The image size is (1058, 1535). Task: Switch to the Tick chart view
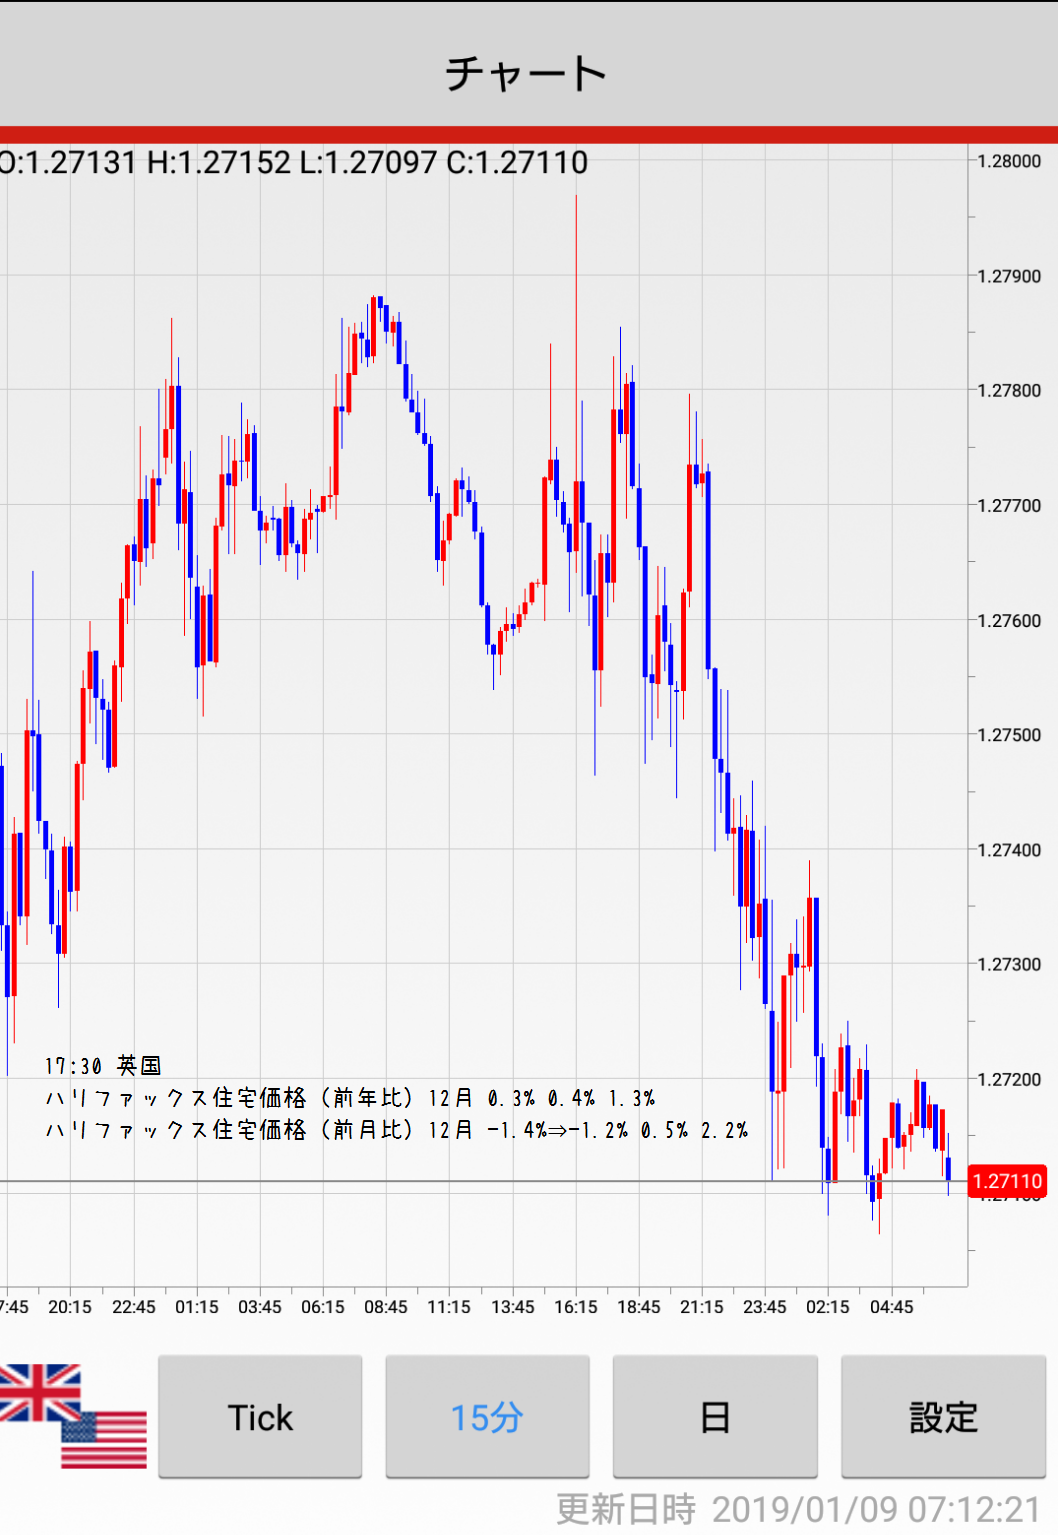coord(260,1417)
